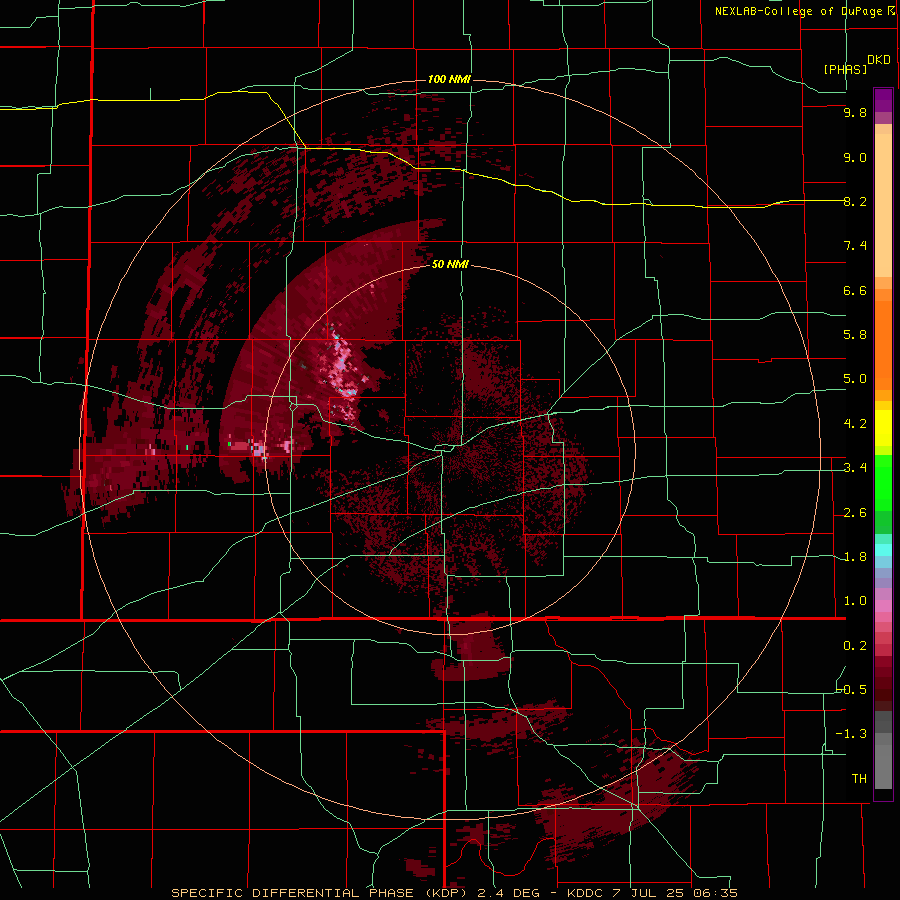
Task: Click the 2.6 scale value
Action: (855, 513)
